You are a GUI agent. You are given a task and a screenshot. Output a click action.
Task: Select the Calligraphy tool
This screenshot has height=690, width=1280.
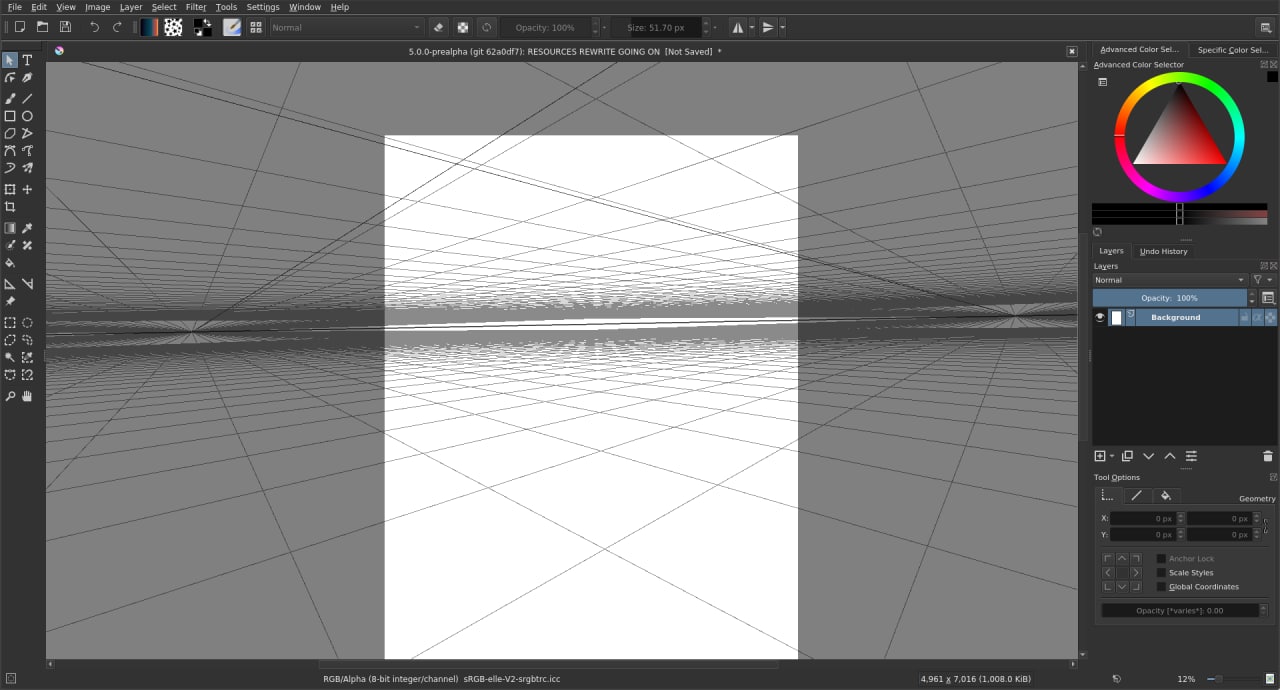(x=28, y=78)
